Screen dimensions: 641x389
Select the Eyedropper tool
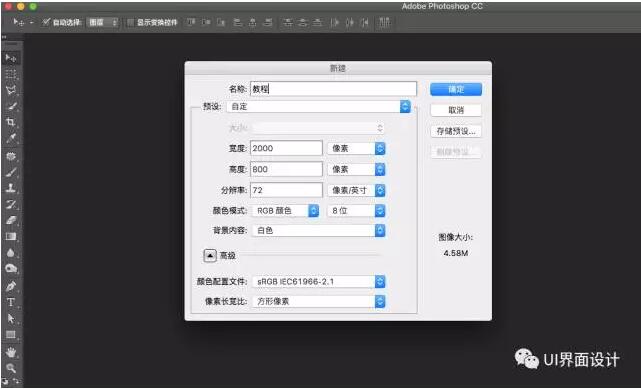coord(11,138)
